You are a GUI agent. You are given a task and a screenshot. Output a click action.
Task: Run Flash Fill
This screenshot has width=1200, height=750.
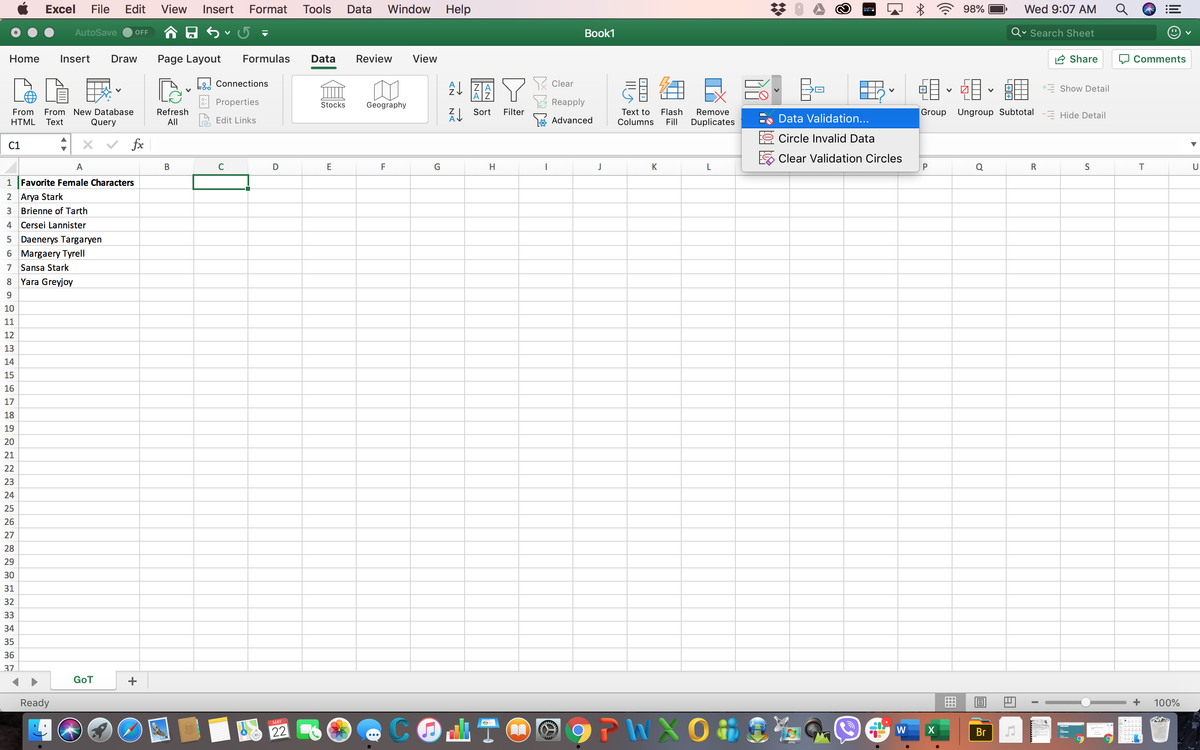(x=671, y=96)
